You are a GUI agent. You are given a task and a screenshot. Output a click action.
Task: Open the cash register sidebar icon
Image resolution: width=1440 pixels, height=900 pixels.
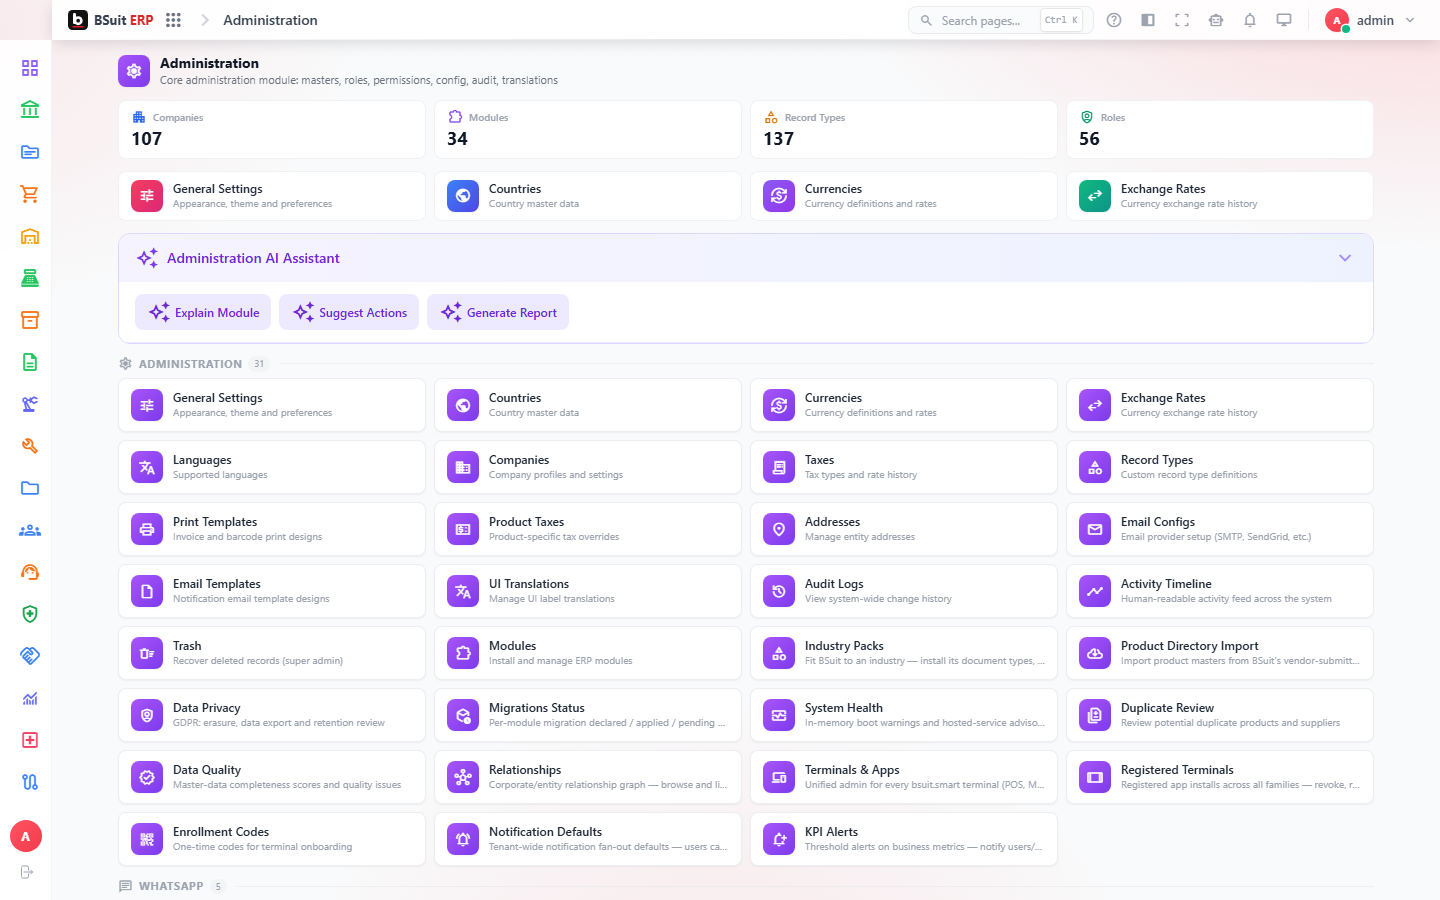click(30, 278)
